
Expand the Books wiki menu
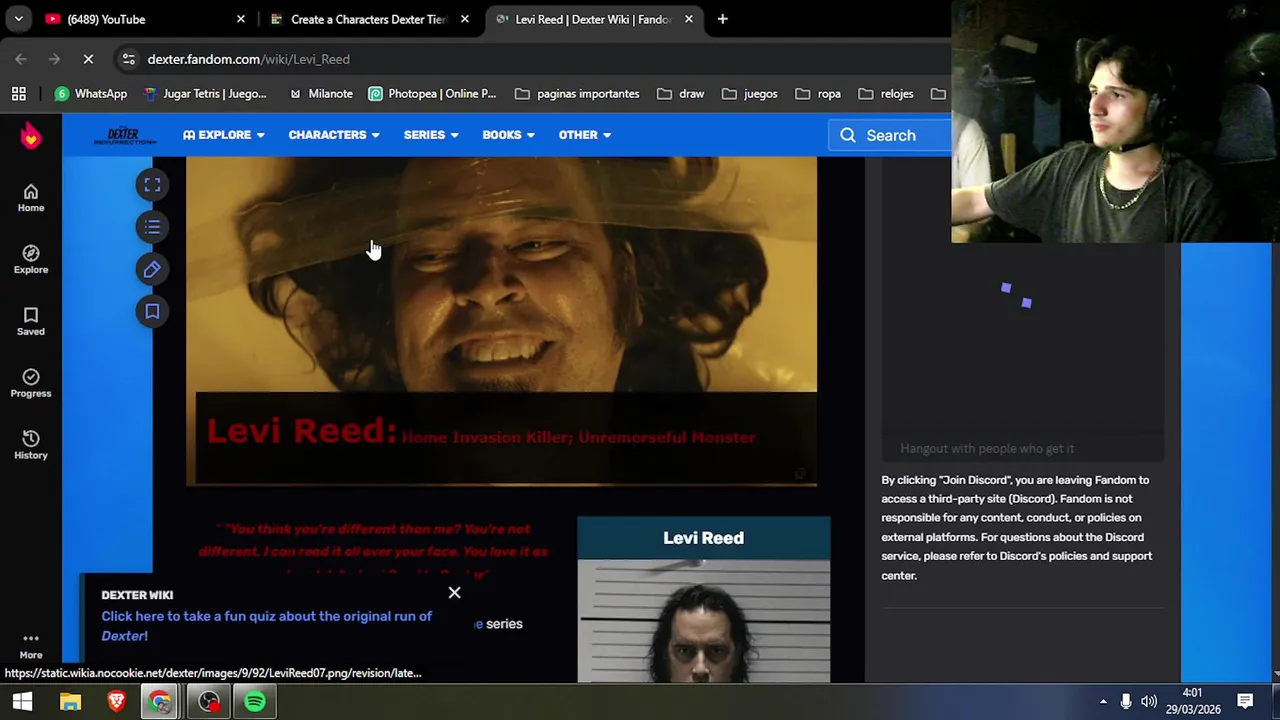[508, 135]
